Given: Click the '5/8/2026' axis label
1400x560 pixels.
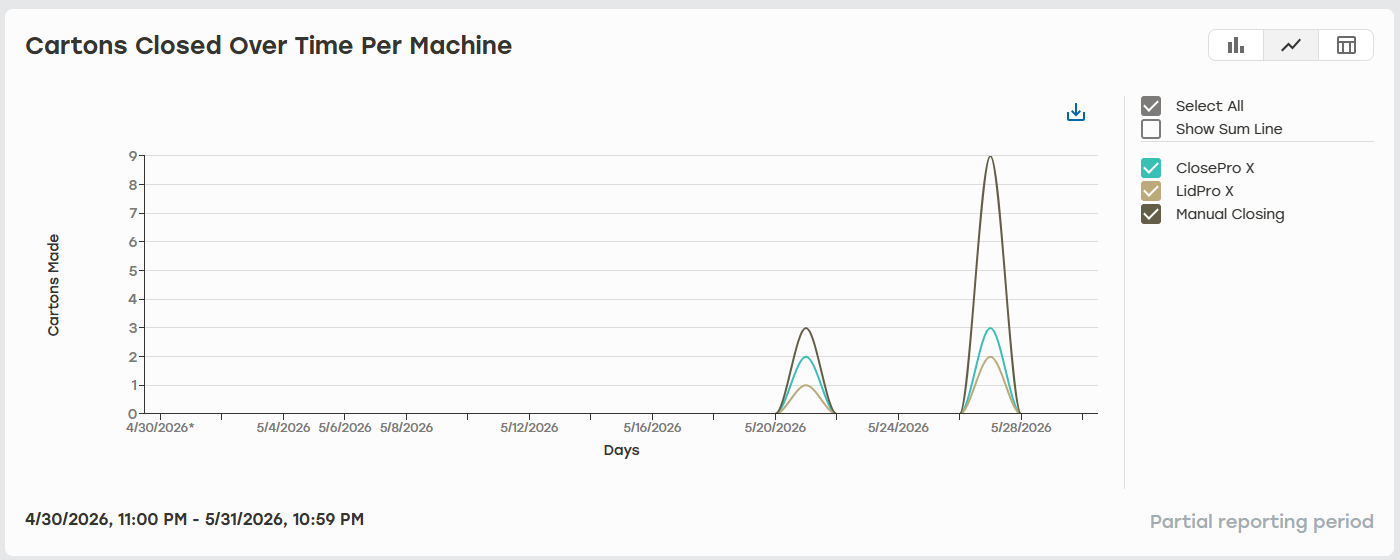Looking at the screenshot, I should 406,428.
